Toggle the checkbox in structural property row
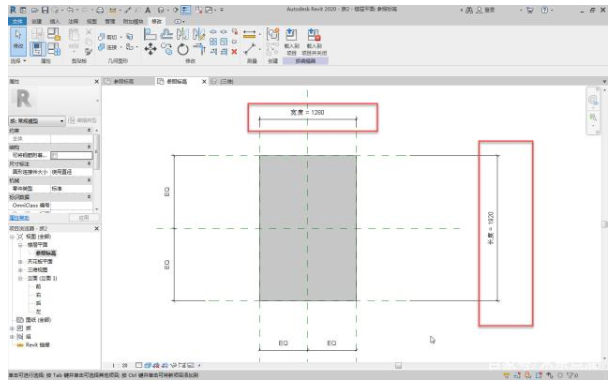This screenshot has width=616, height=383. 55,156
